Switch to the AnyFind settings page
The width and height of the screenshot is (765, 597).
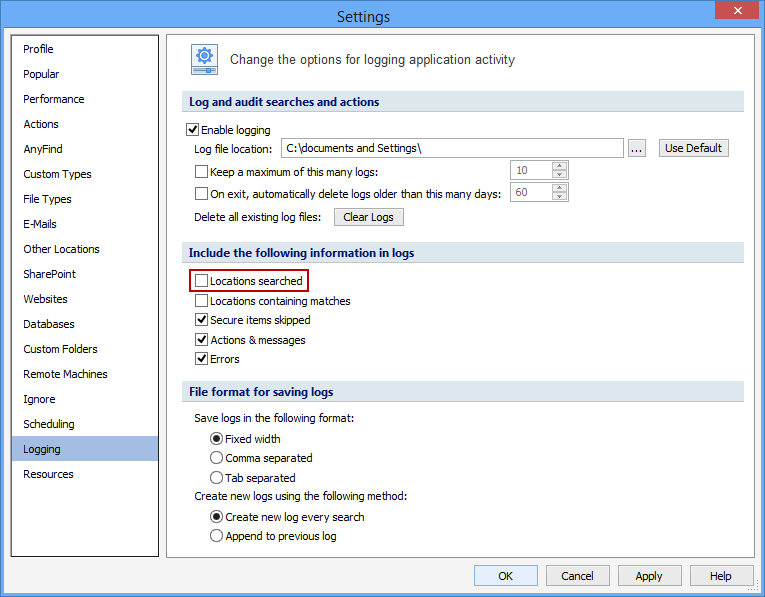point(43,149)
